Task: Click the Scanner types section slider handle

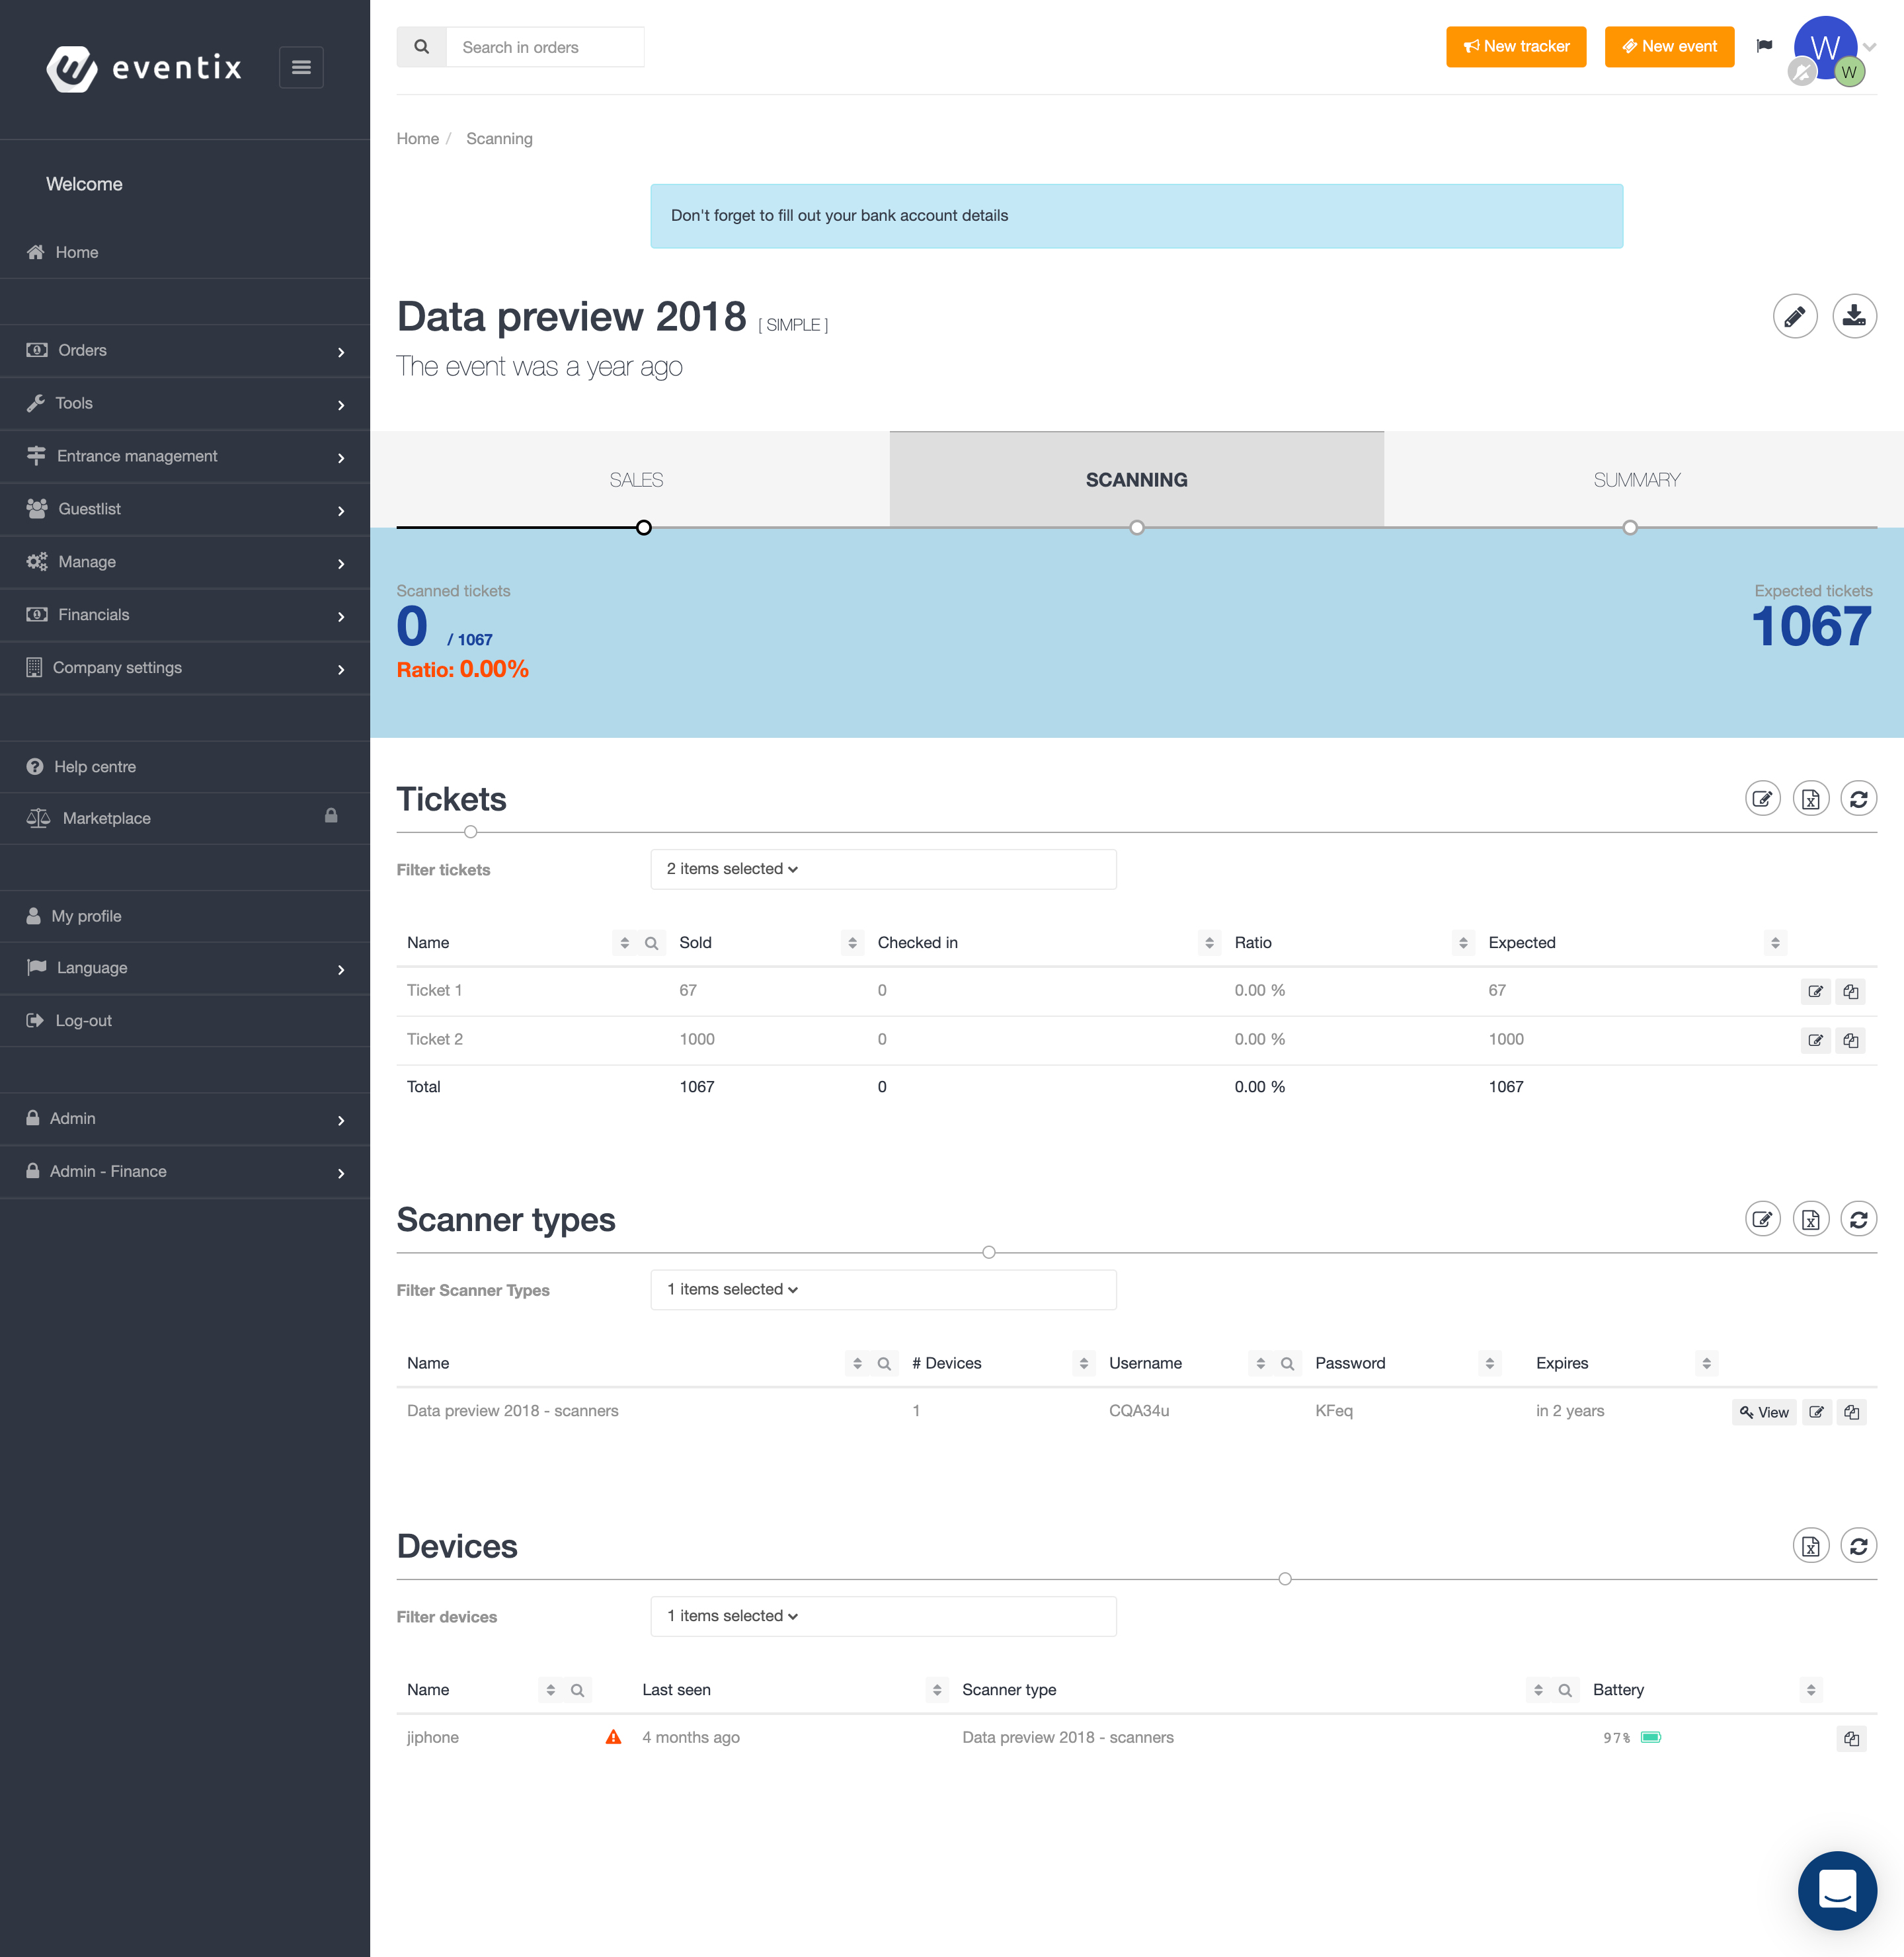Action: click(x=988, y=1252)
